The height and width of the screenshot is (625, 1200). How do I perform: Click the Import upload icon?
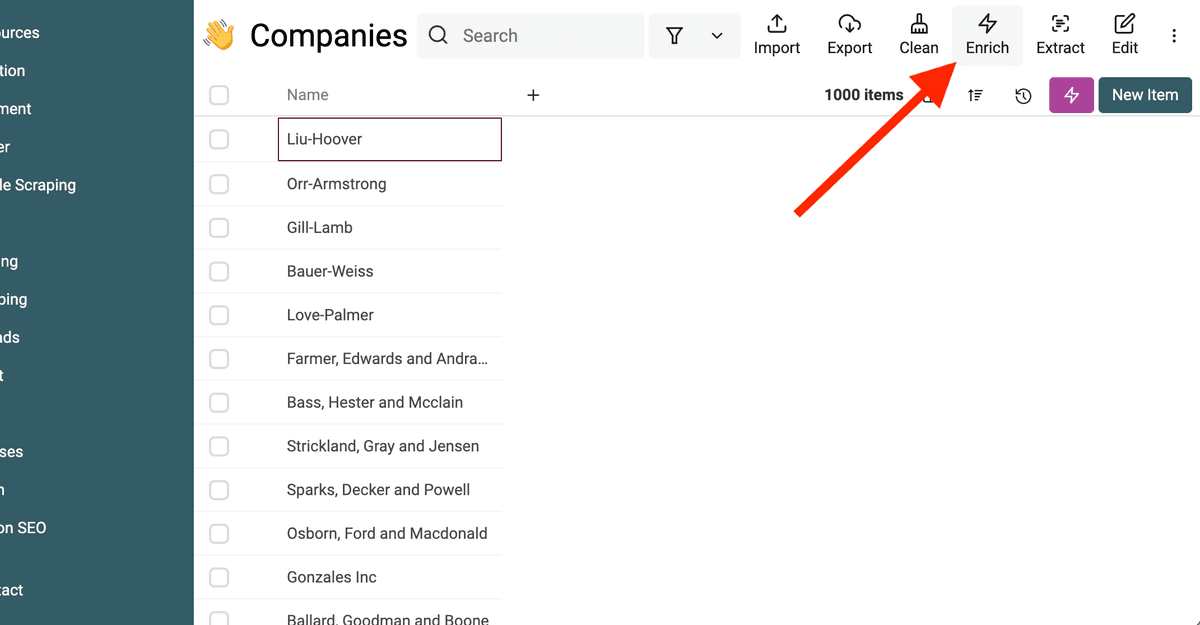(777, 24)
